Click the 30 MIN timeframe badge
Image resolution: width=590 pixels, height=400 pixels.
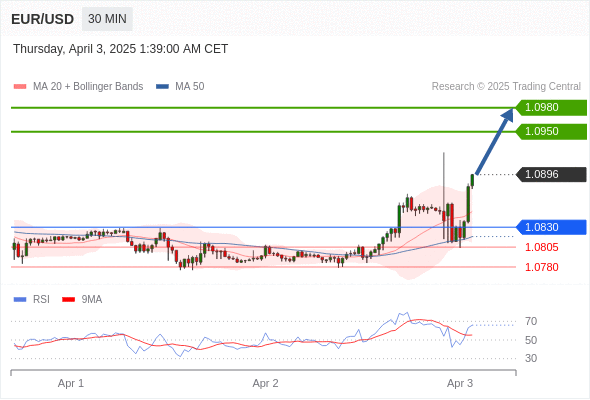pos(107,19)
